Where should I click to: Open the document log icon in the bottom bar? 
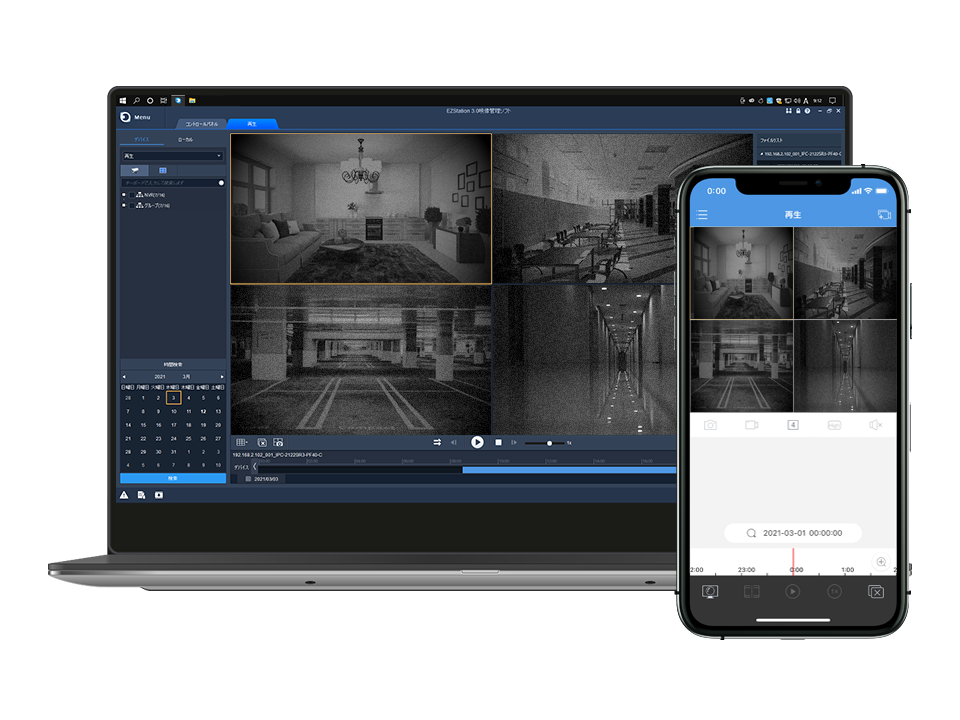[141, 495]
